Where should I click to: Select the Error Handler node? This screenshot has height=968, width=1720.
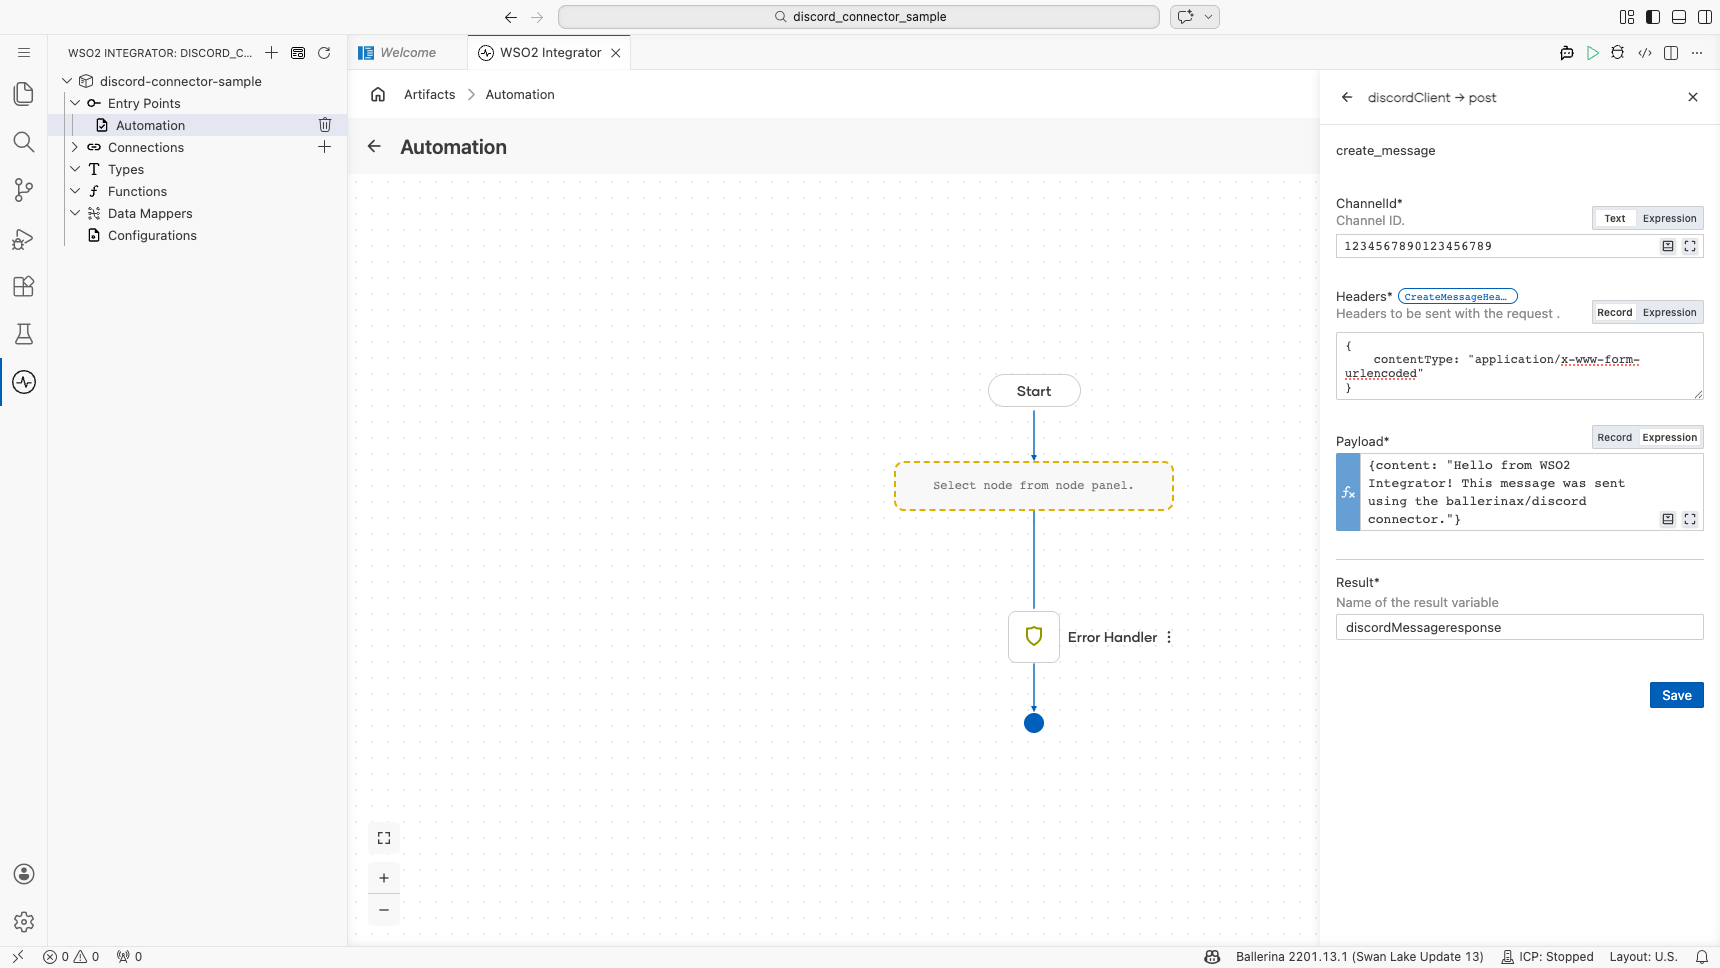1034,637
